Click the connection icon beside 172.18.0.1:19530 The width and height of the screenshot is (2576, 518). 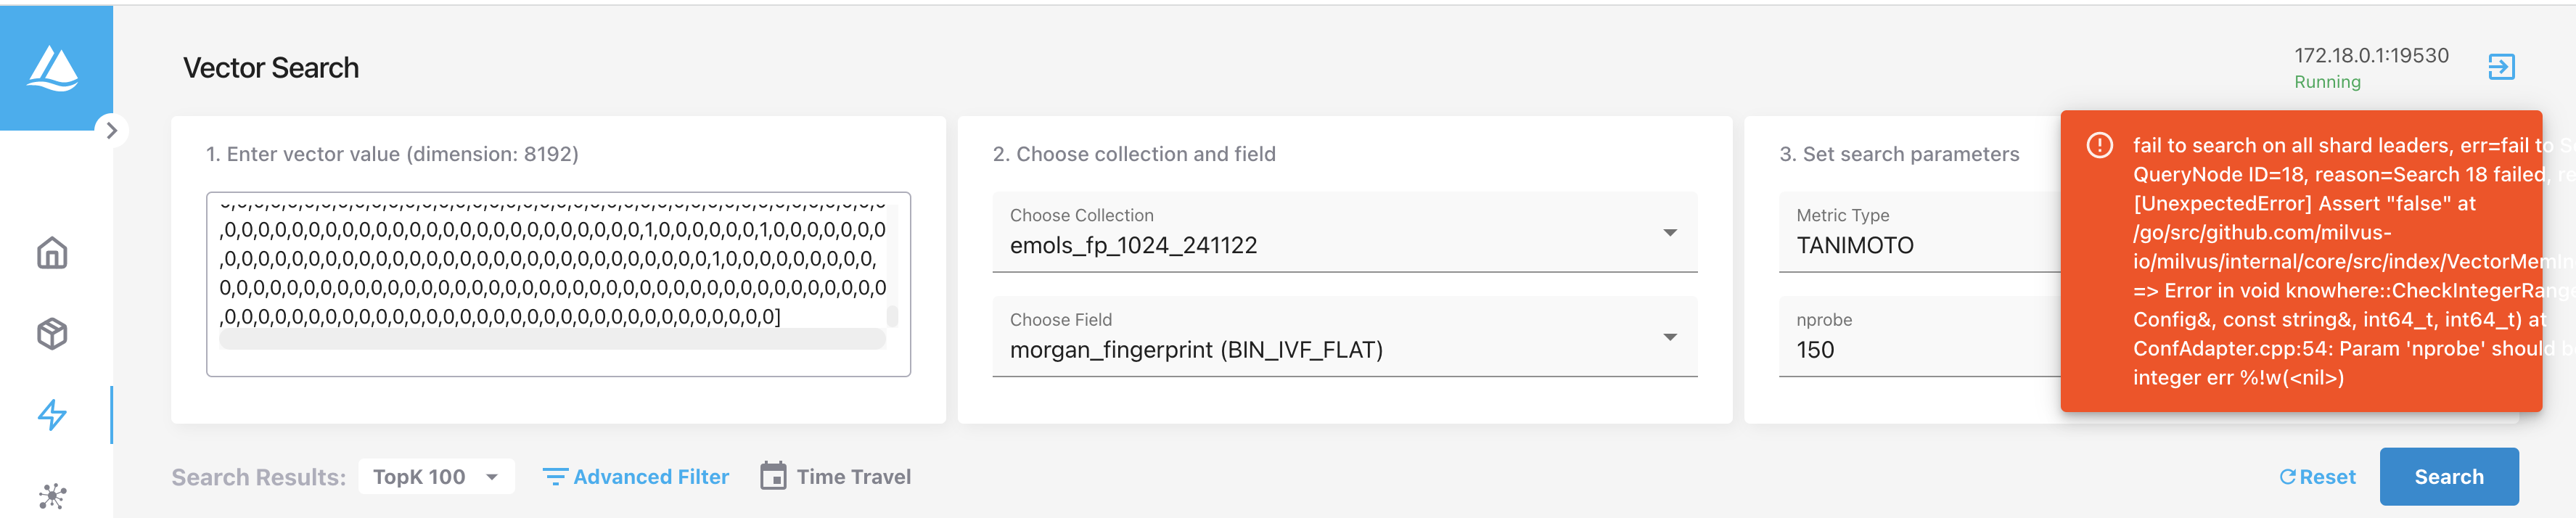2503,66
